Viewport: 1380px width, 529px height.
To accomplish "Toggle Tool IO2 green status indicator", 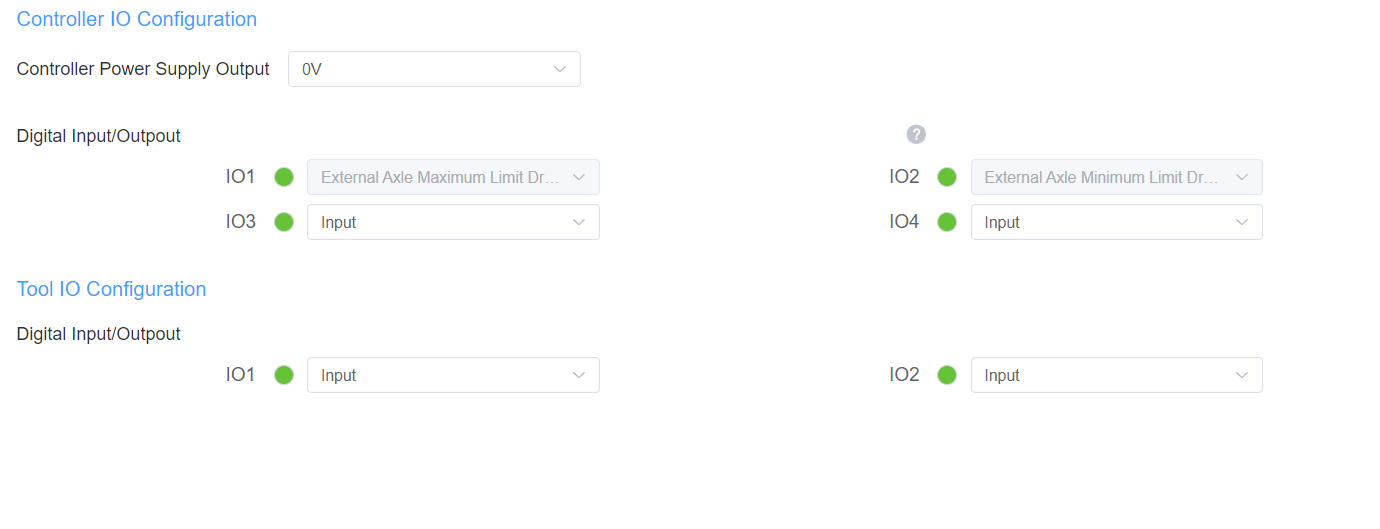I will 947,375.
